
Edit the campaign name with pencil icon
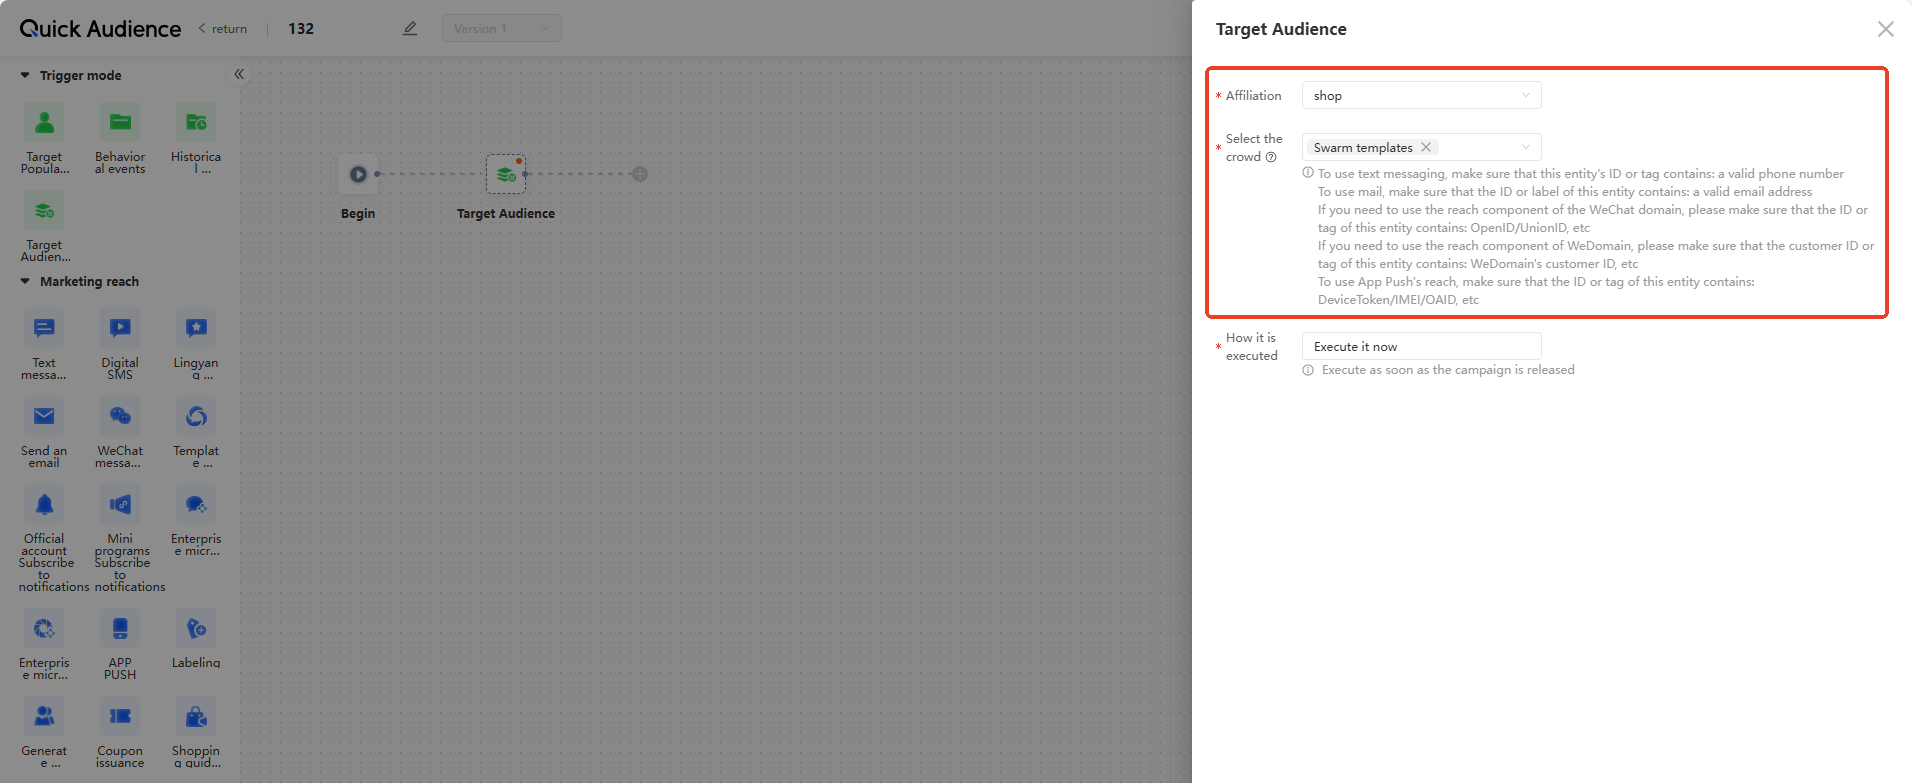(410, 28)
